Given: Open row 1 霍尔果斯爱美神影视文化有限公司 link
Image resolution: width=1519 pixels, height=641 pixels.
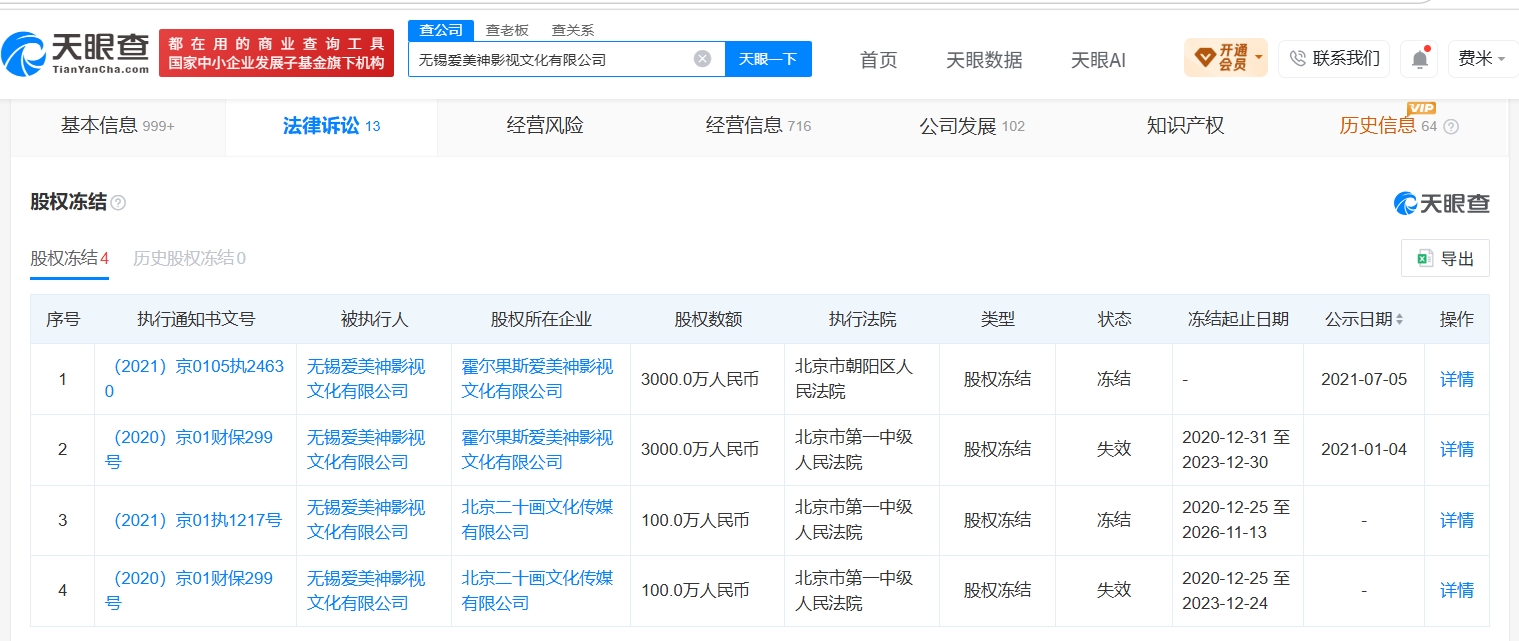Looking at the screenshot, I should (537, 379).
